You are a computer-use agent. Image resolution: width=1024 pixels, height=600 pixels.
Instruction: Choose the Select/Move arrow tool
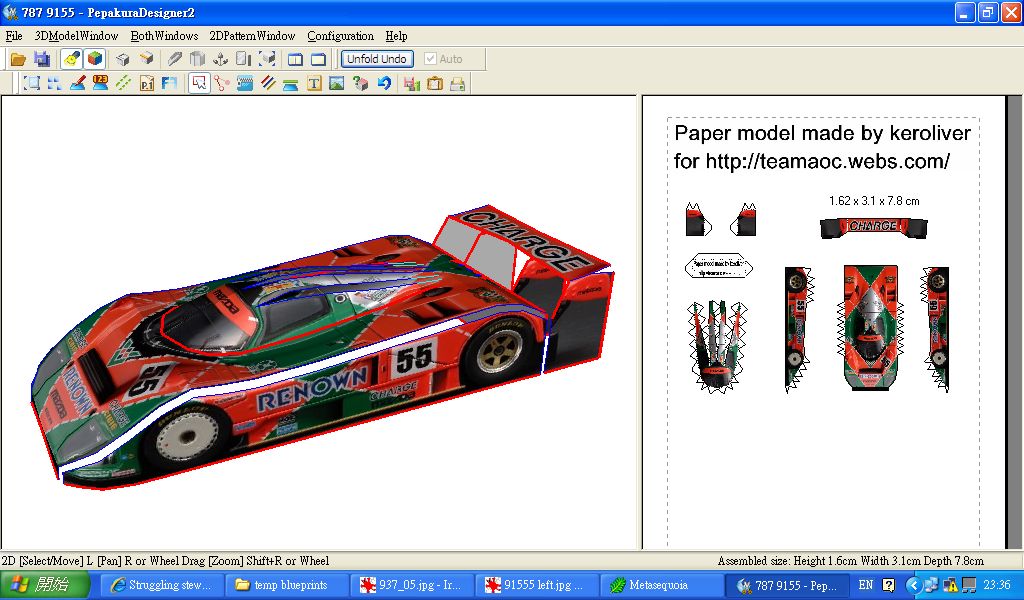(x=199, y=84)
